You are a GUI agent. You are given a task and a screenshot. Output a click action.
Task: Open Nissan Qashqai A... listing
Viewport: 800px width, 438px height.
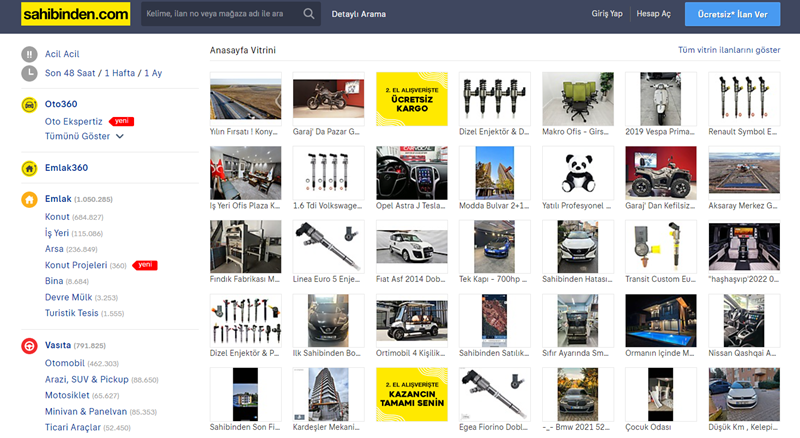coord(744,321)
